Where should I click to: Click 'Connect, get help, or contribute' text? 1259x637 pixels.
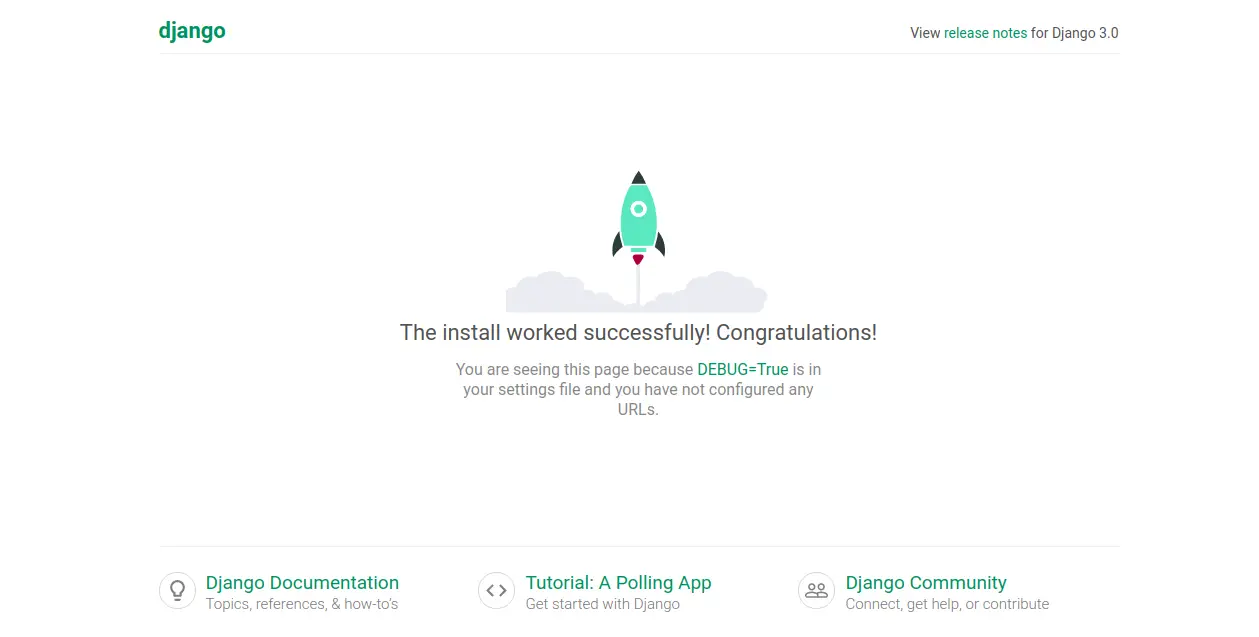click(x=947, y=604)
